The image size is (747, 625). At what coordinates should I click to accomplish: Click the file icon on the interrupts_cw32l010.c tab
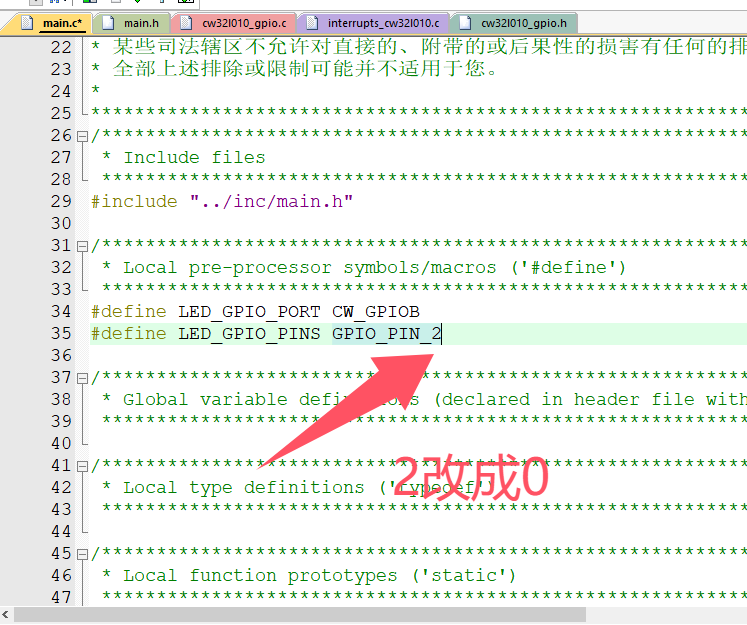pyautogui.click(x=312, y=22)
